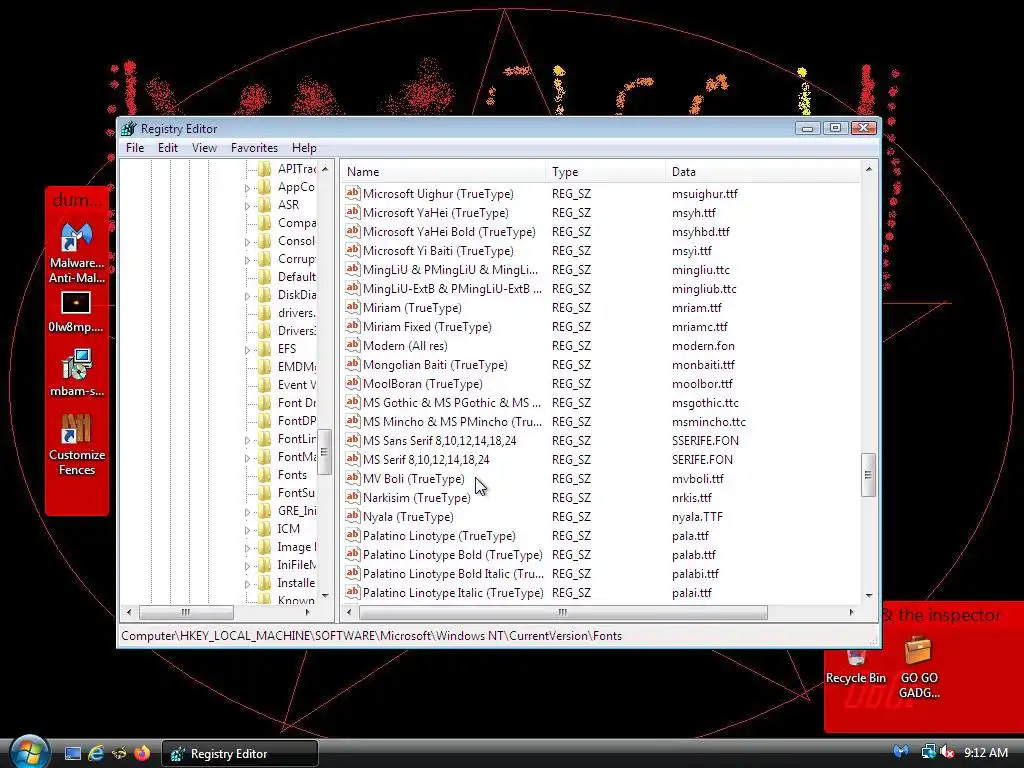Select the MS Sans Serif 8,10,12,14,18,24 value
Screen dimensions: 1024x768
440,440
